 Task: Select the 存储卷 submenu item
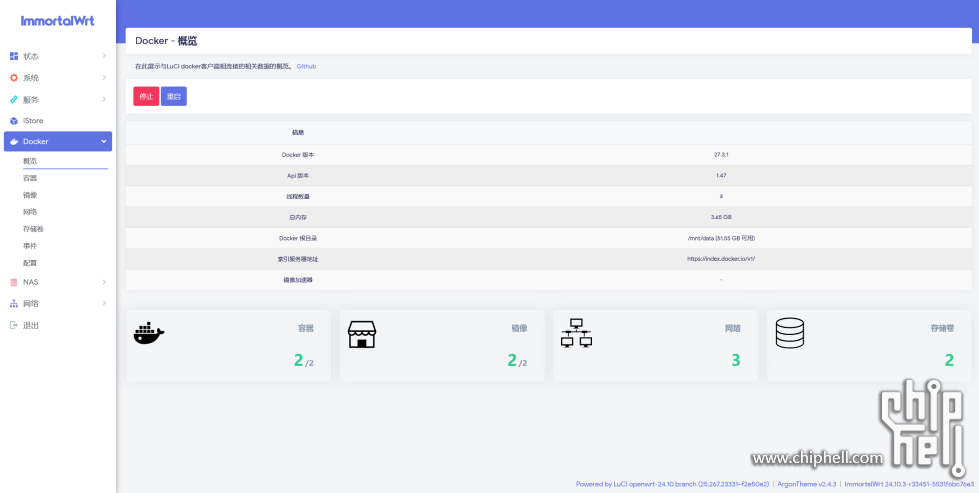33,229
